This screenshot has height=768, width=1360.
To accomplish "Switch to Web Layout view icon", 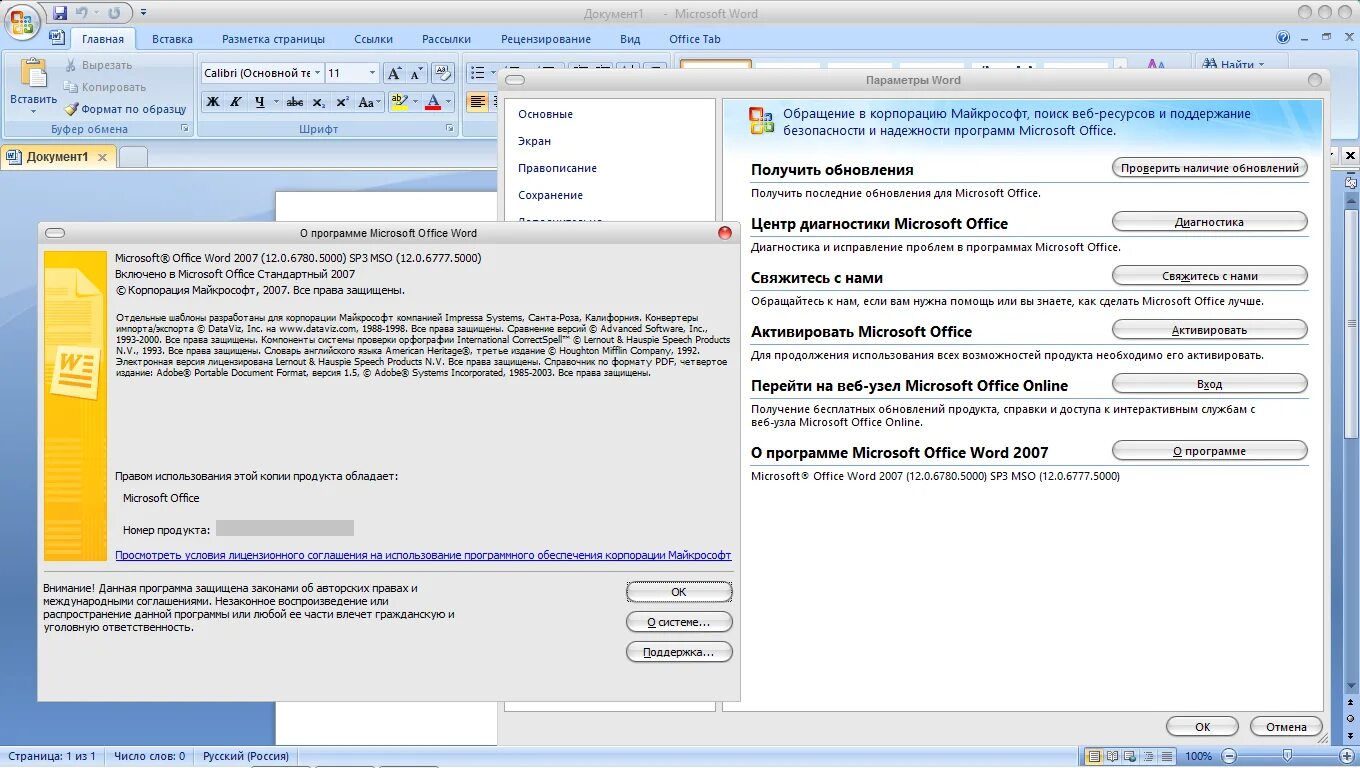I will click(x=1130, y=756).
